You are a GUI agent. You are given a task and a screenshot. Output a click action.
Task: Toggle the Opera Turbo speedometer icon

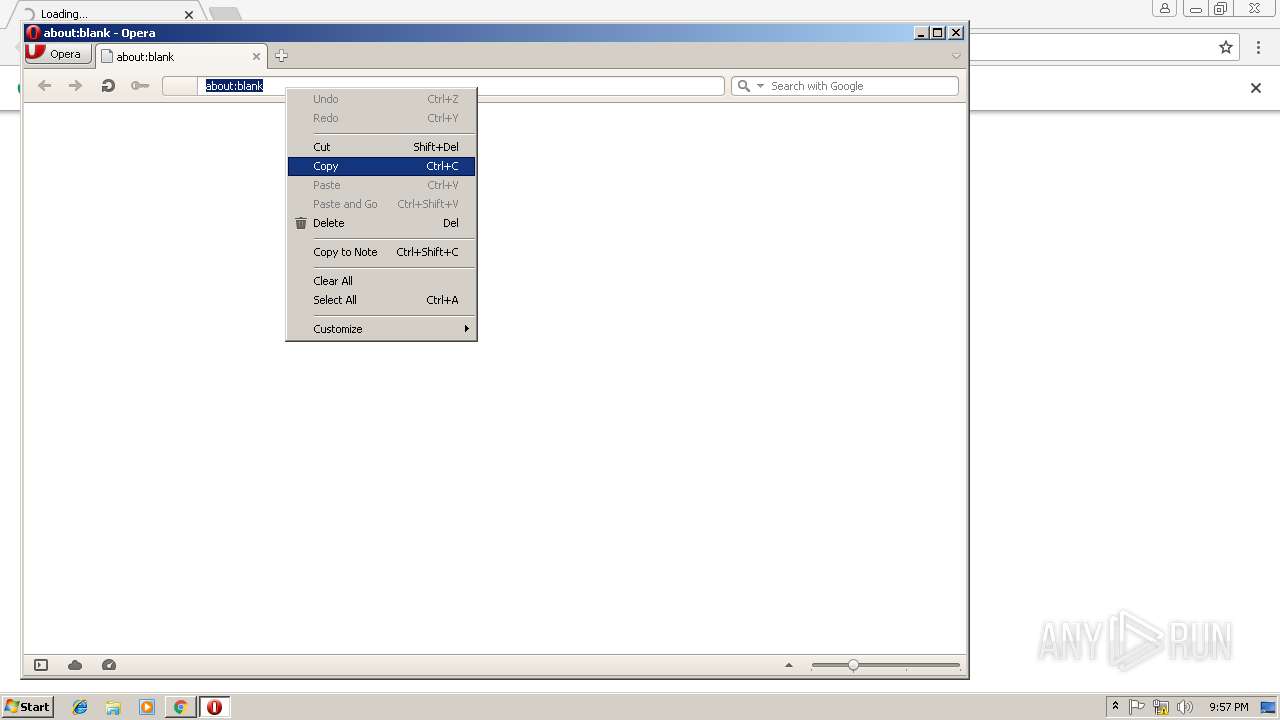(x=109, y=665)
